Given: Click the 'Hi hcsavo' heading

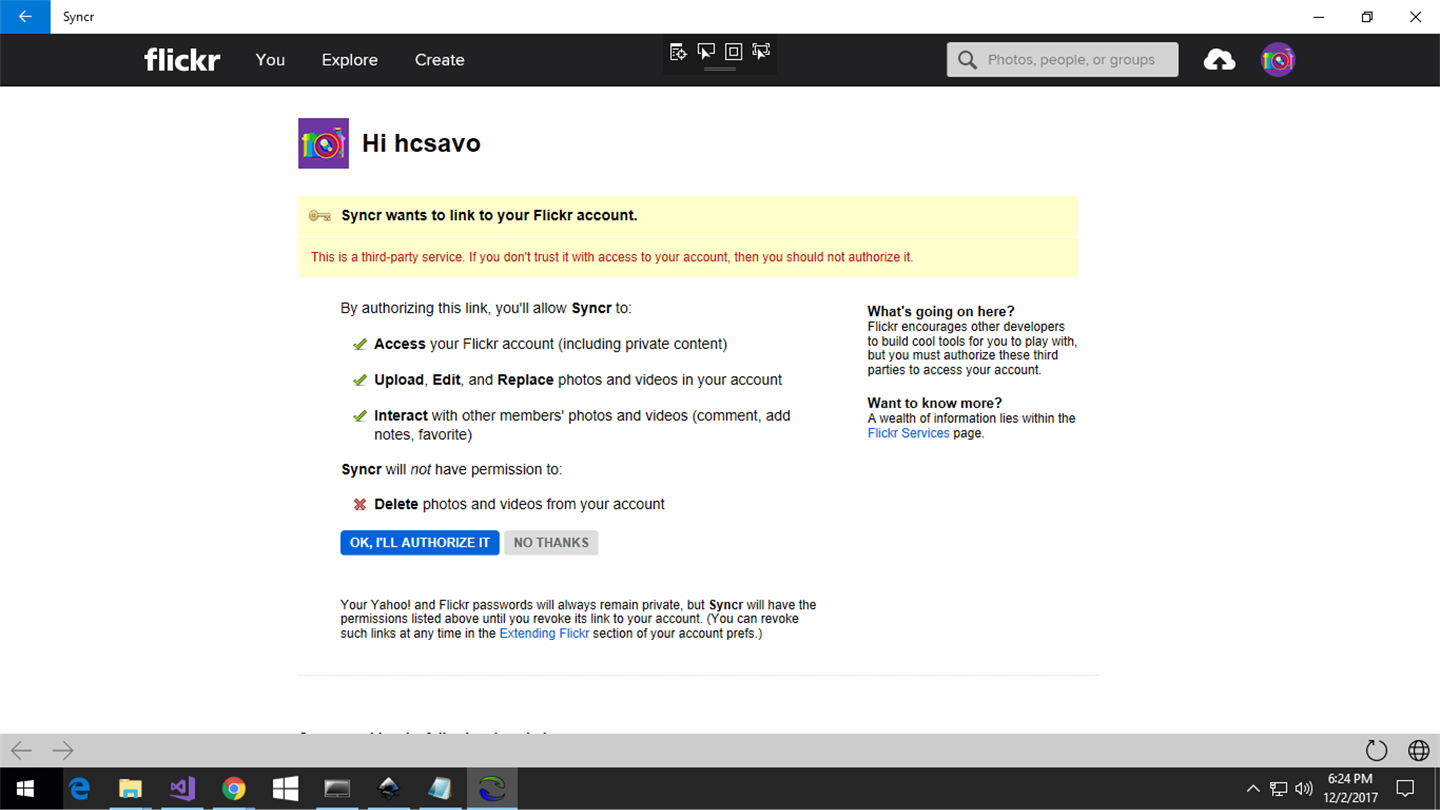Looking at the screenshot, I should tap(421, 143).
